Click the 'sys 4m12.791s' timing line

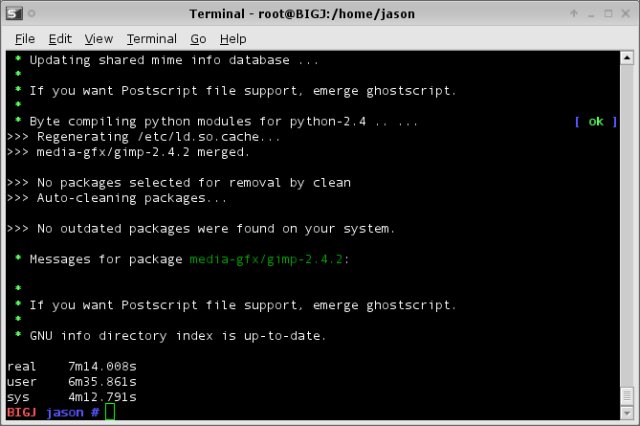tap(72, 397)
